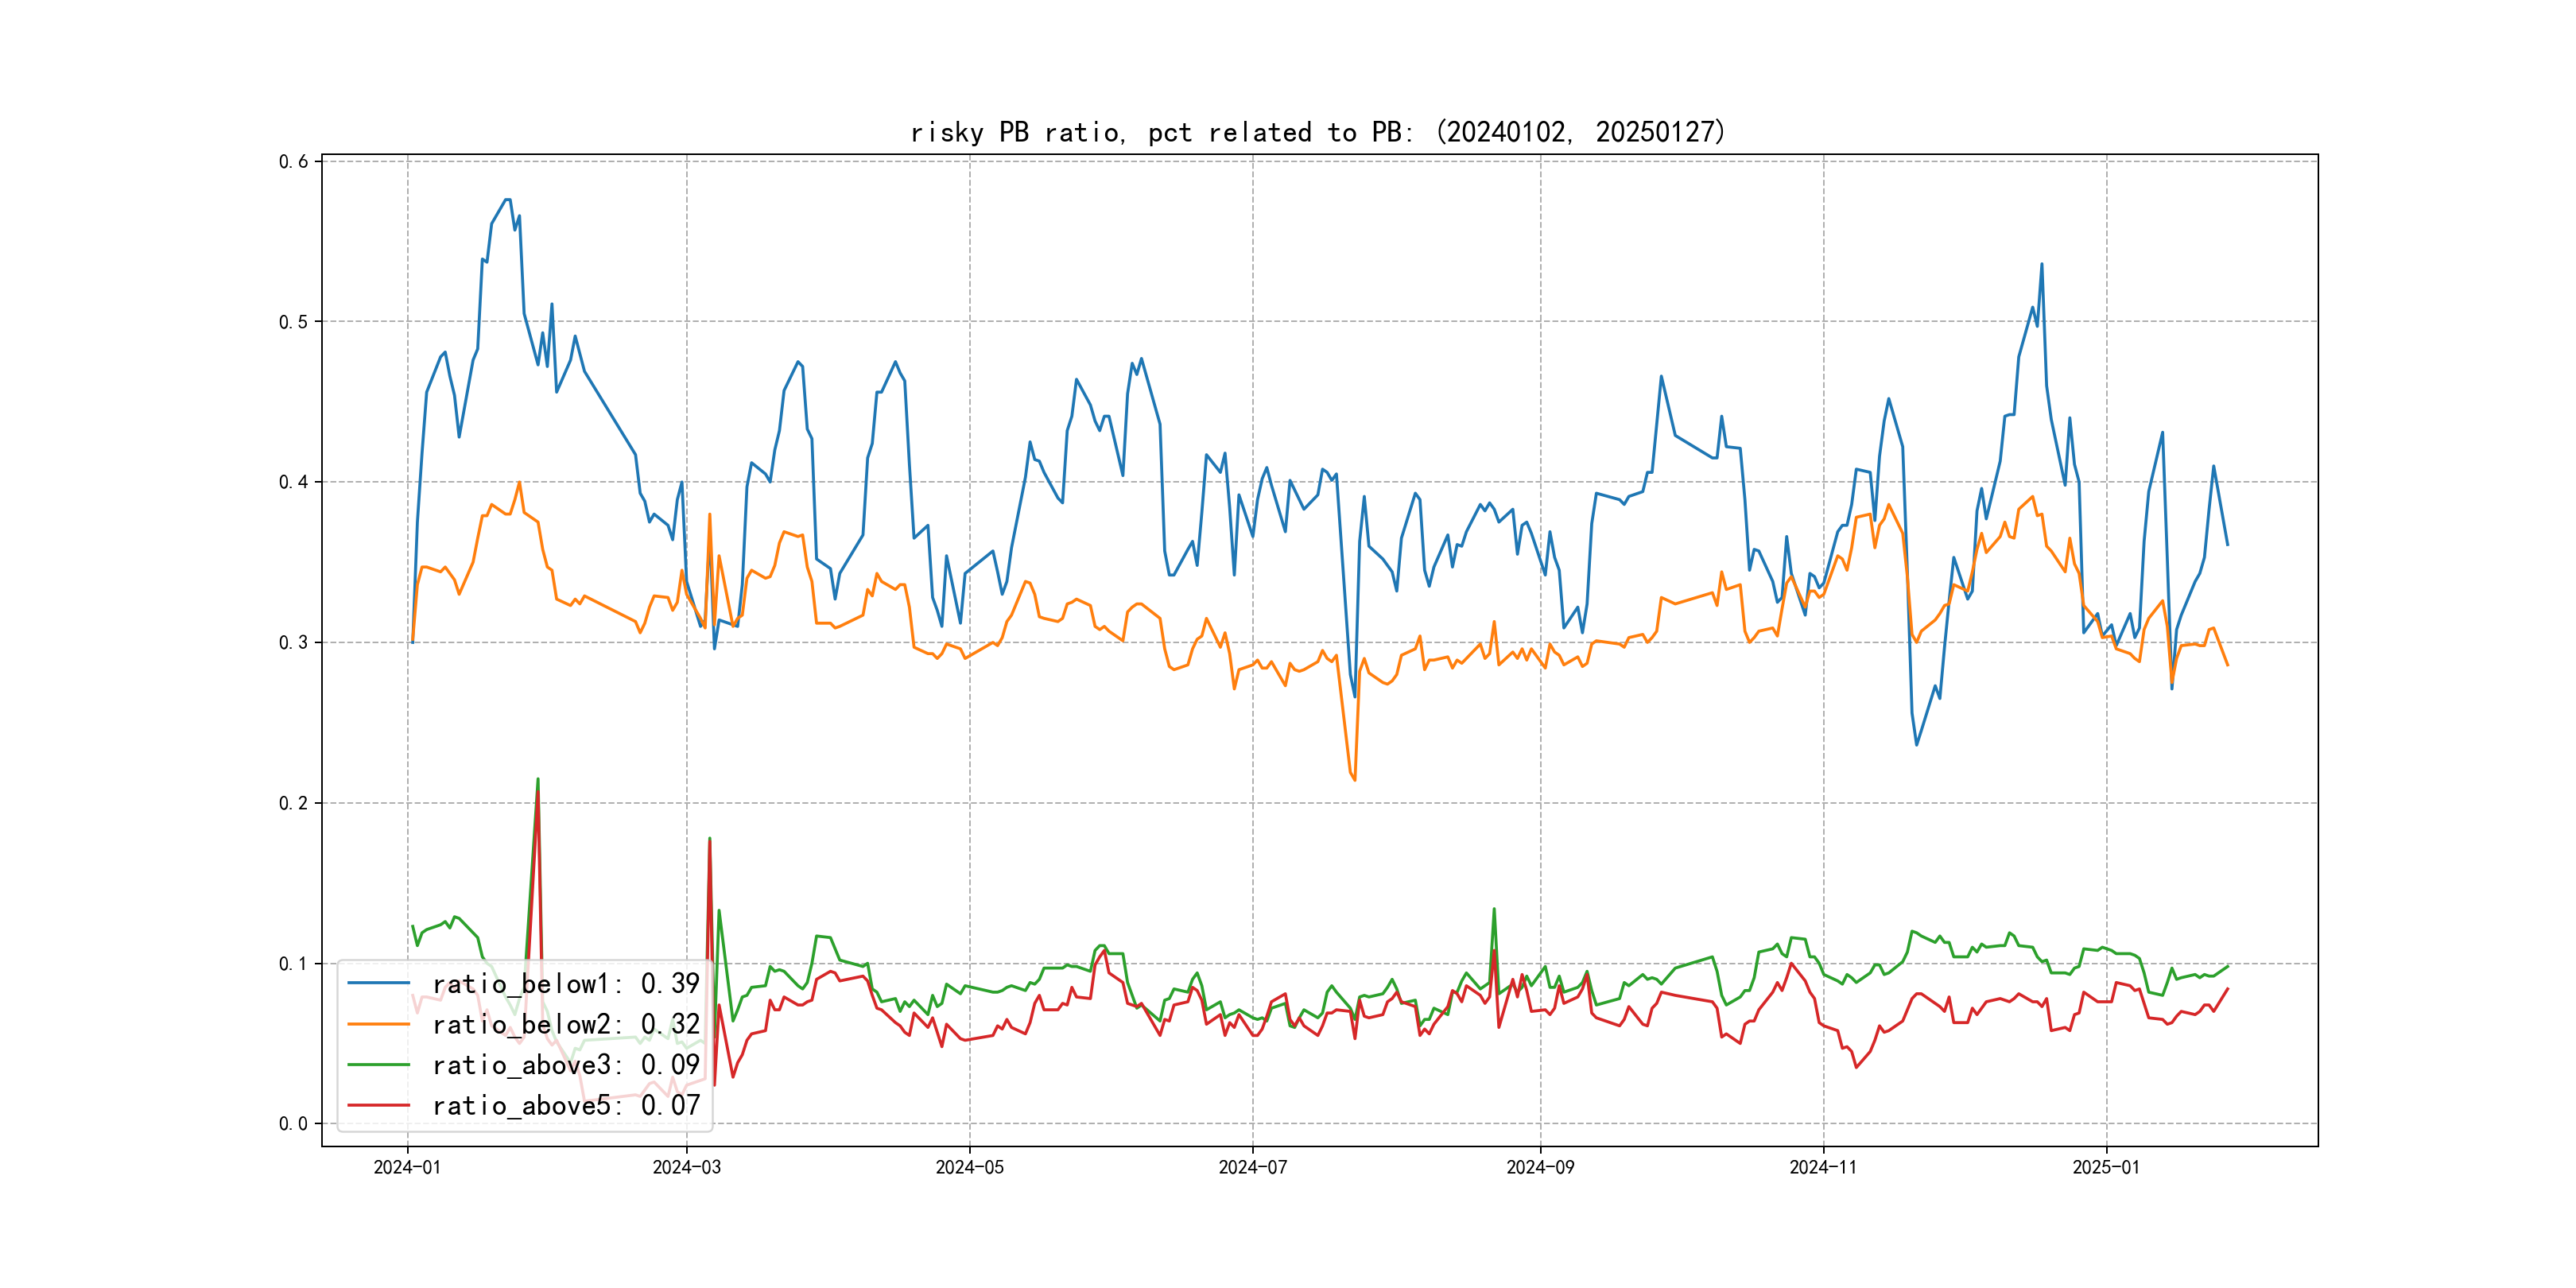Click the 2024-11 x-axis tick label

coord(1823,1167)
